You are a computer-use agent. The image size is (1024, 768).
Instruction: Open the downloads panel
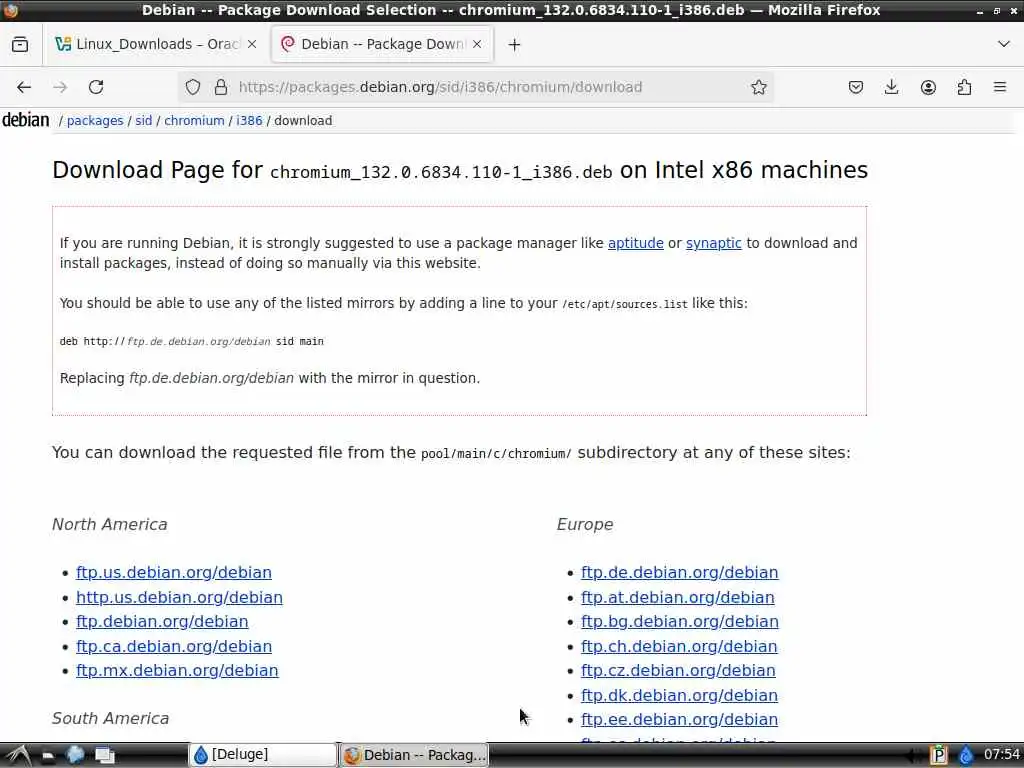[891, 87]
